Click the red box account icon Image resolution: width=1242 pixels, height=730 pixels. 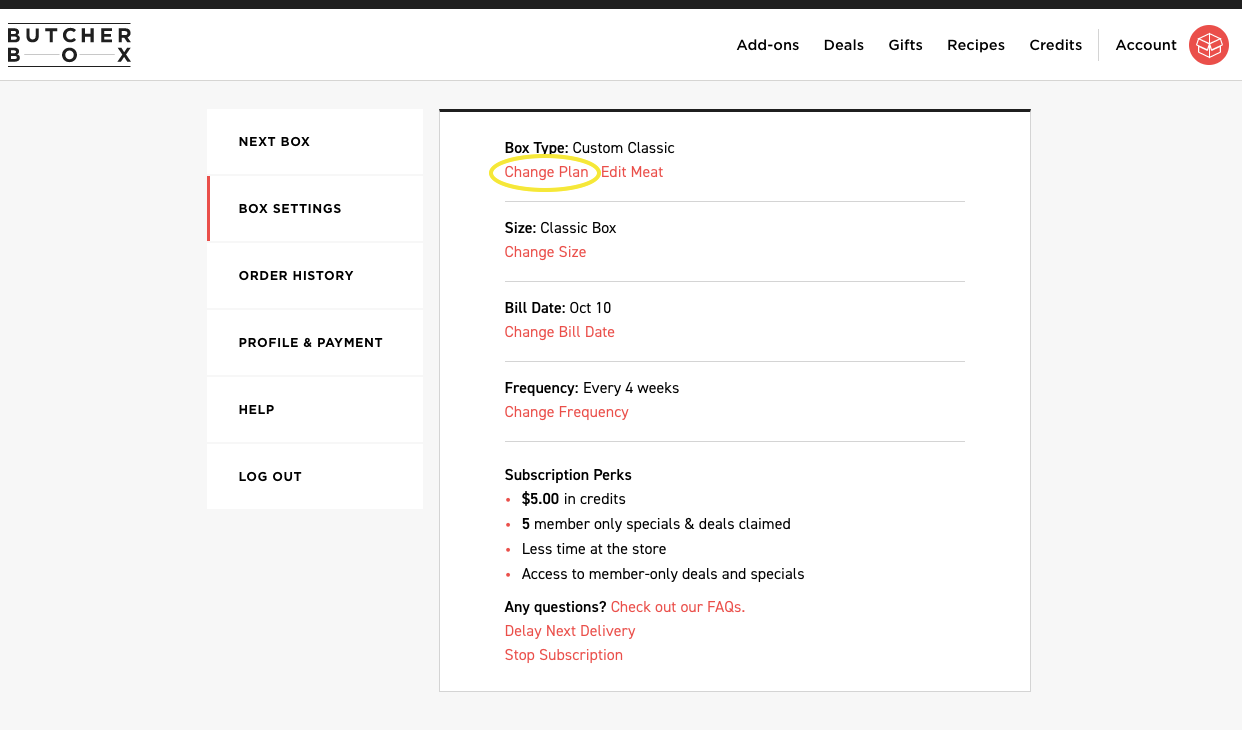point(1208,45)
